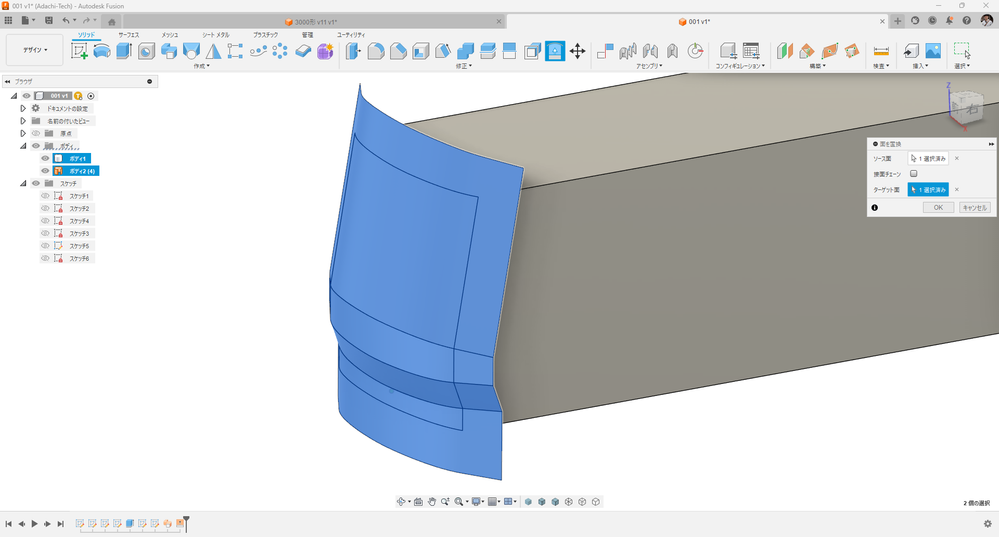Select the Pan hand tool

coord(431,502)
